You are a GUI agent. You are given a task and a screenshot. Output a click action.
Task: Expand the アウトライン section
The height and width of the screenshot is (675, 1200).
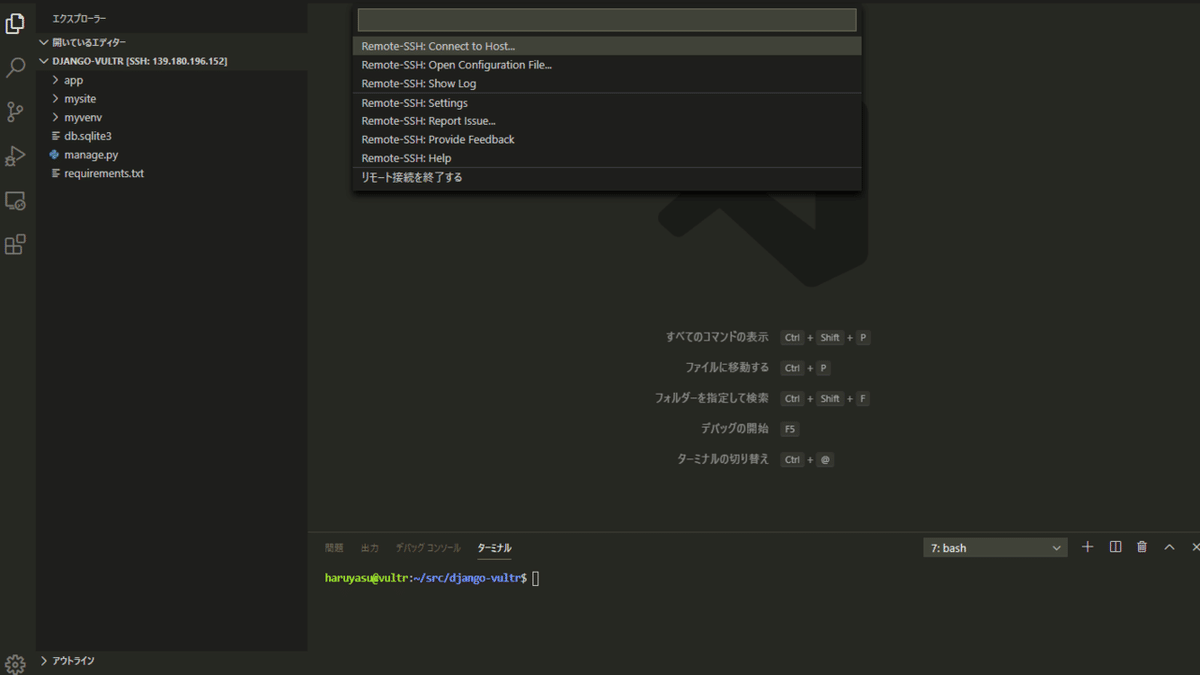click(171, 661)
